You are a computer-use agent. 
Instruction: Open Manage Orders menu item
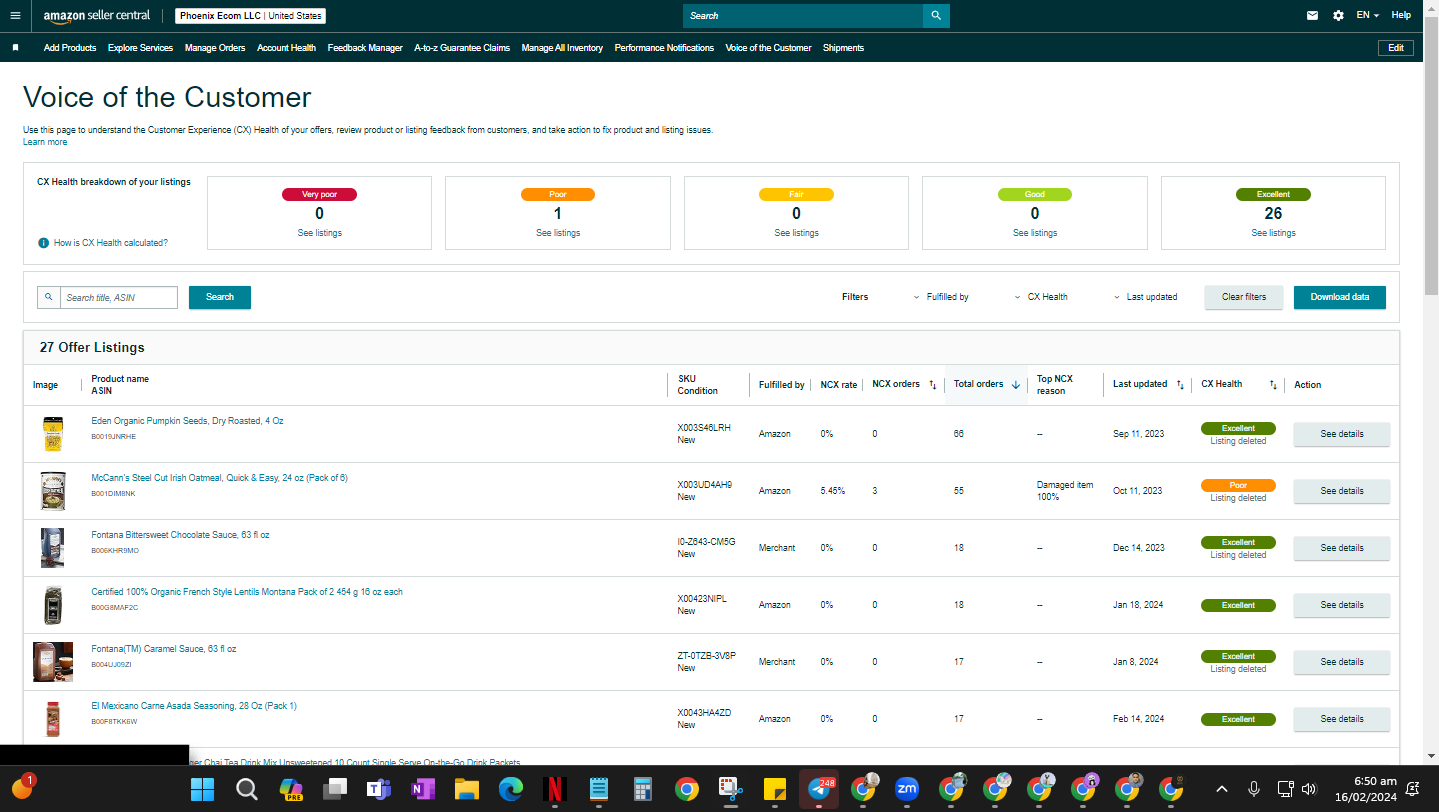tap(215, 48)
